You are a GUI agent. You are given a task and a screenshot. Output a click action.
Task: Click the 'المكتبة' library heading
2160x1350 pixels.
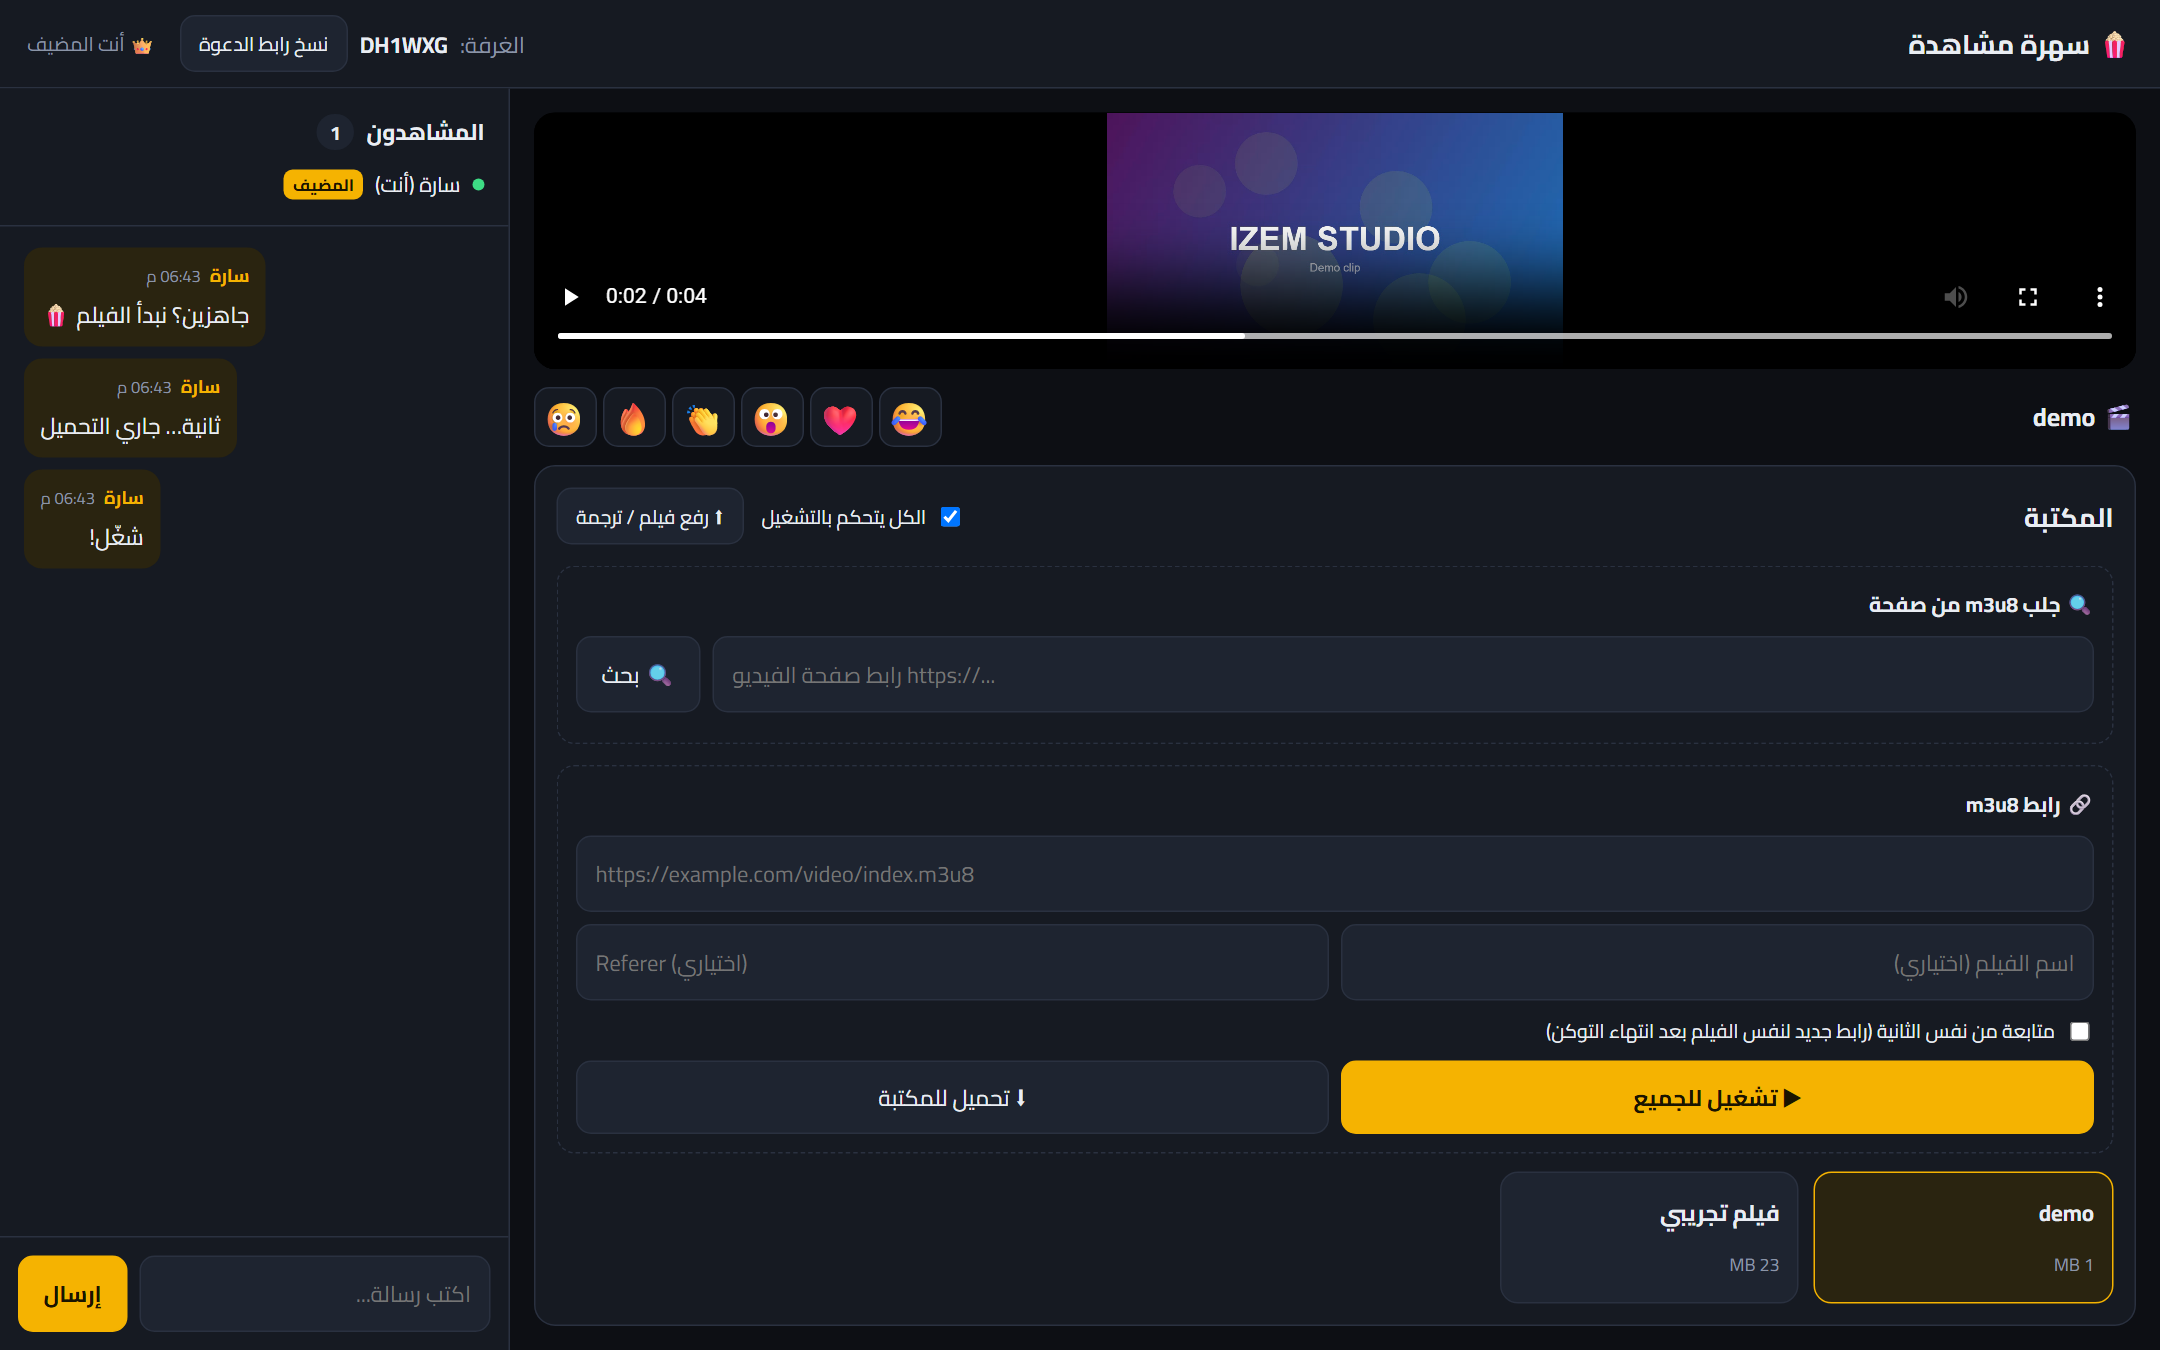click(x=2068, y=517)
